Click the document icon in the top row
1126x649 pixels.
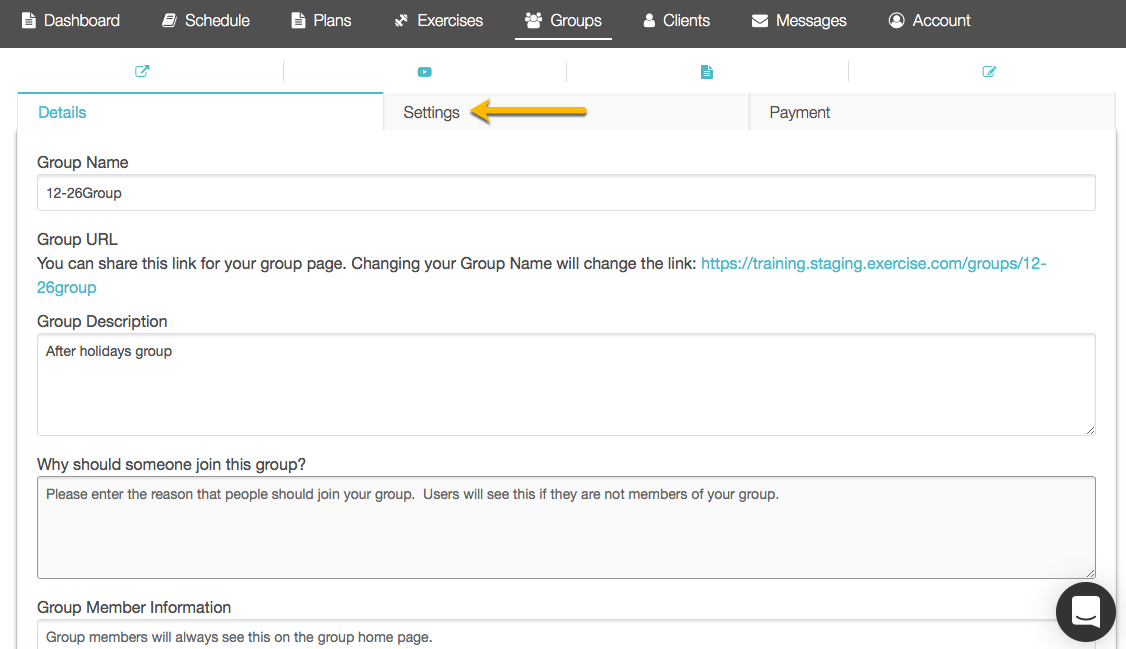(707, 72)
